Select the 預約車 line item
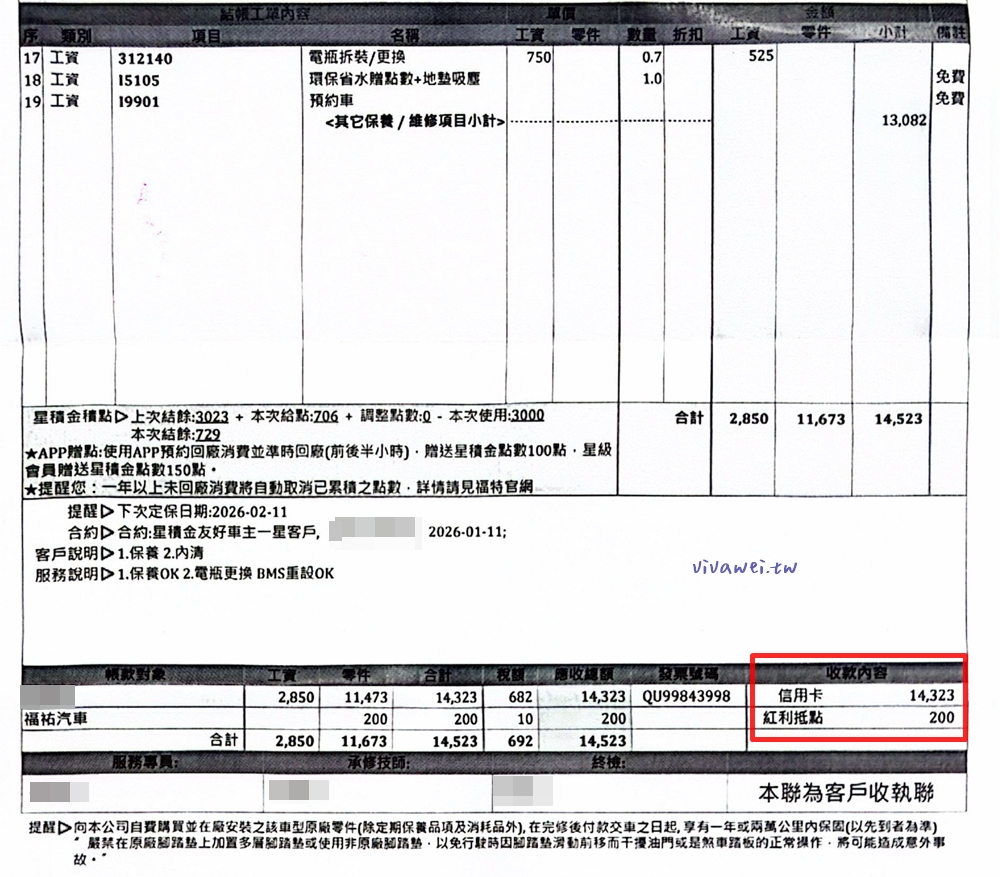 [x=333, y=100]
